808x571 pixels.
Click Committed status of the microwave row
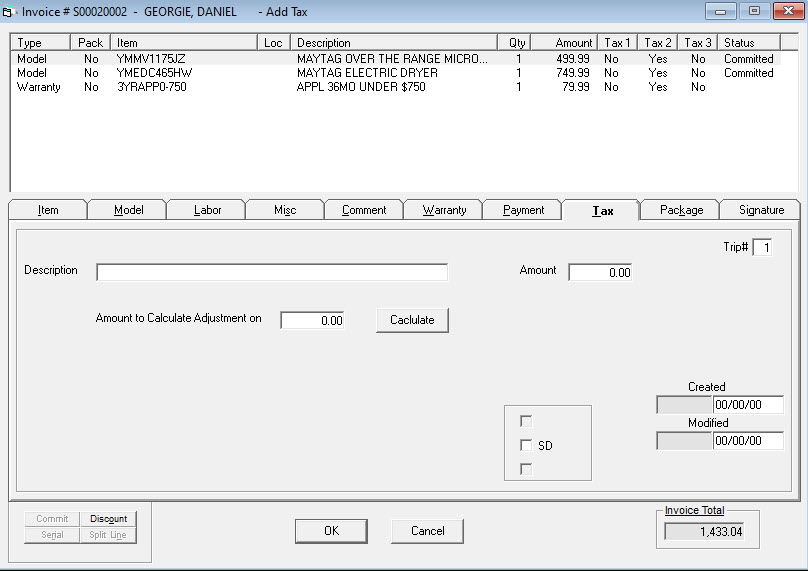pyautogui.click(x=749, y=59)
